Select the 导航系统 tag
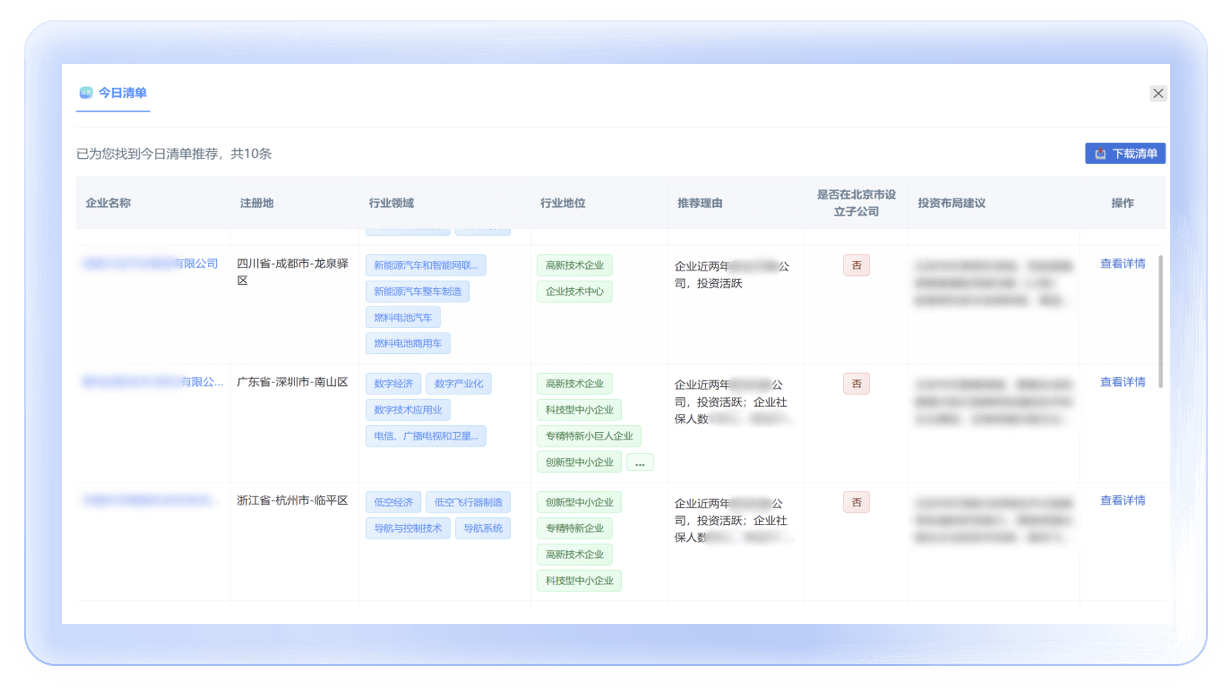Screen dimensions: 1232x694 point(482,528)
